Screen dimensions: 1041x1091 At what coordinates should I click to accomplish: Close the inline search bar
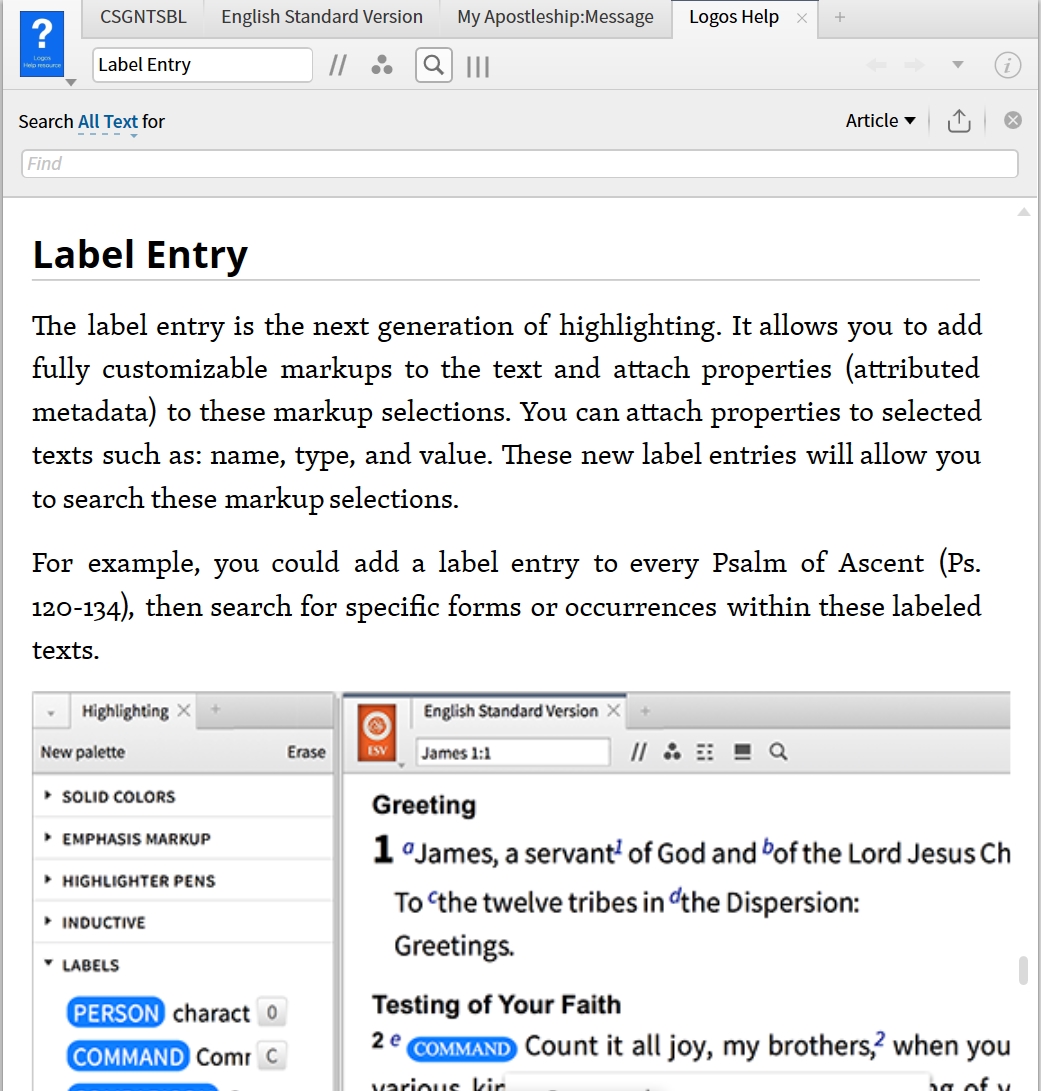(x=1012, y=120)
